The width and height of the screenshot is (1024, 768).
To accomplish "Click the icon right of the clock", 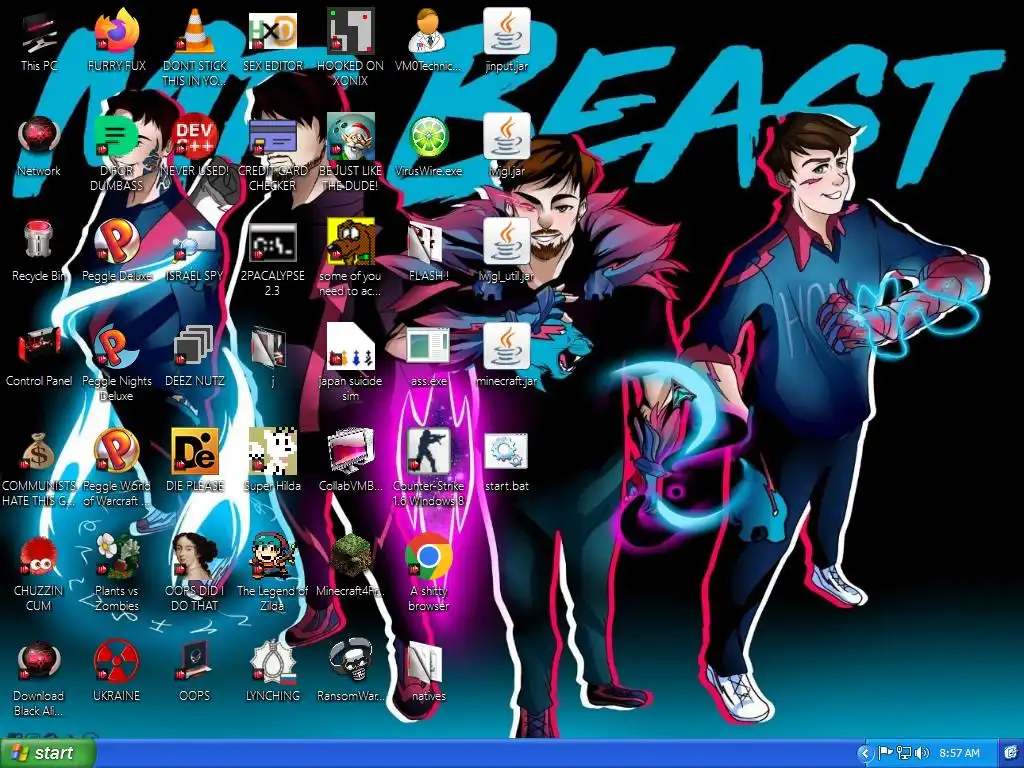I will click(x=1012, y=754).
